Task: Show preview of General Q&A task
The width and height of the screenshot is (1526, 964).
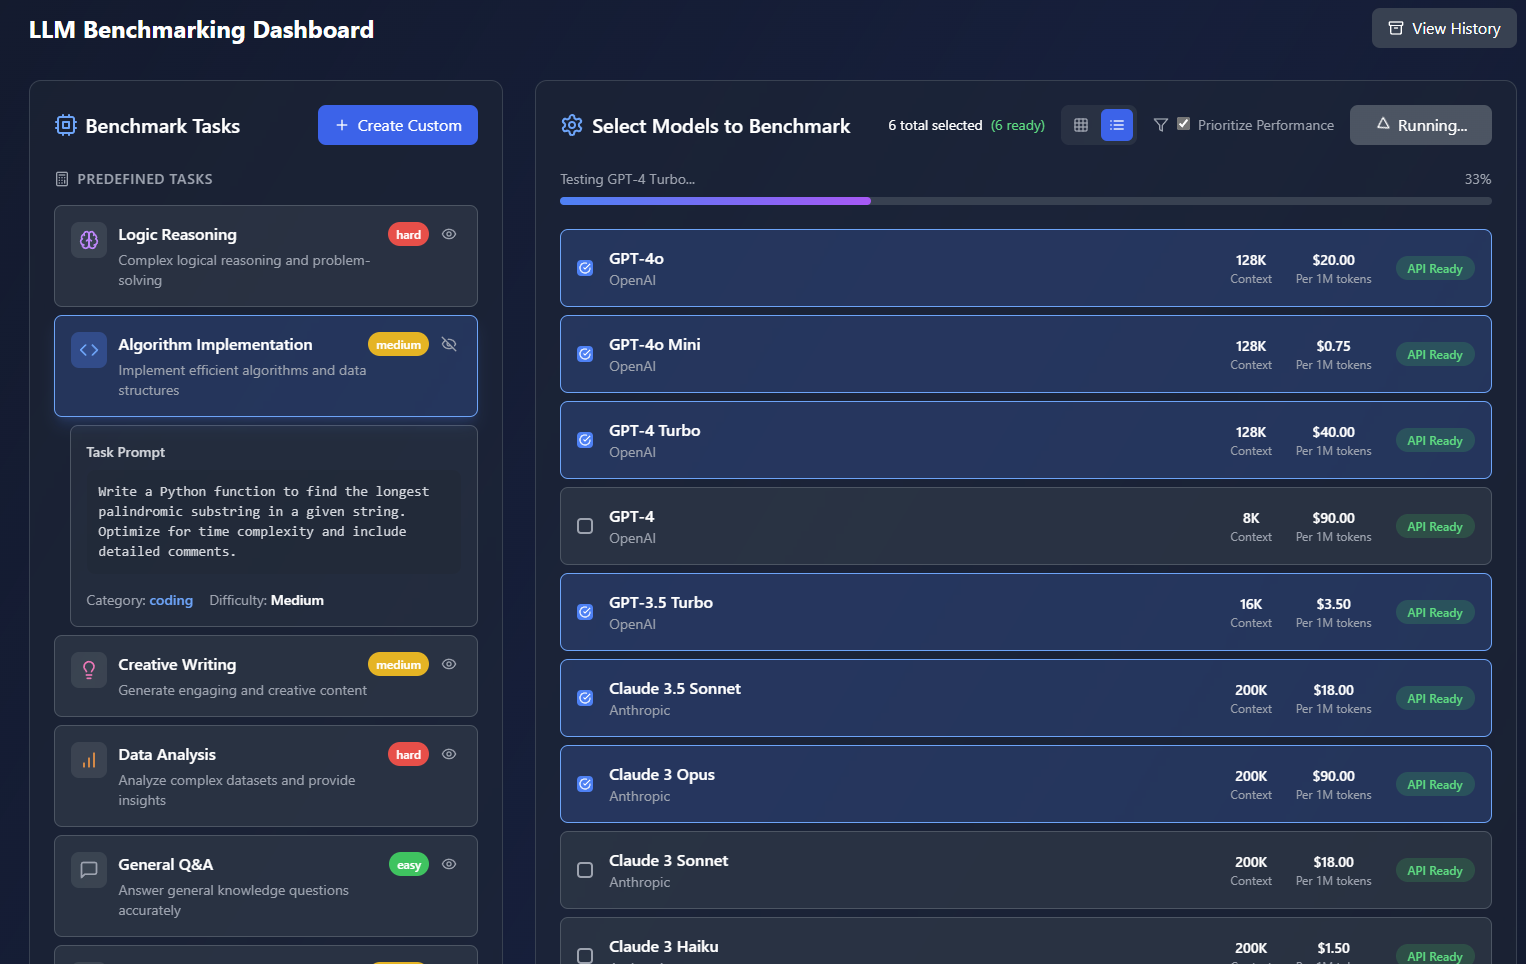Action: tap(449, 864)
